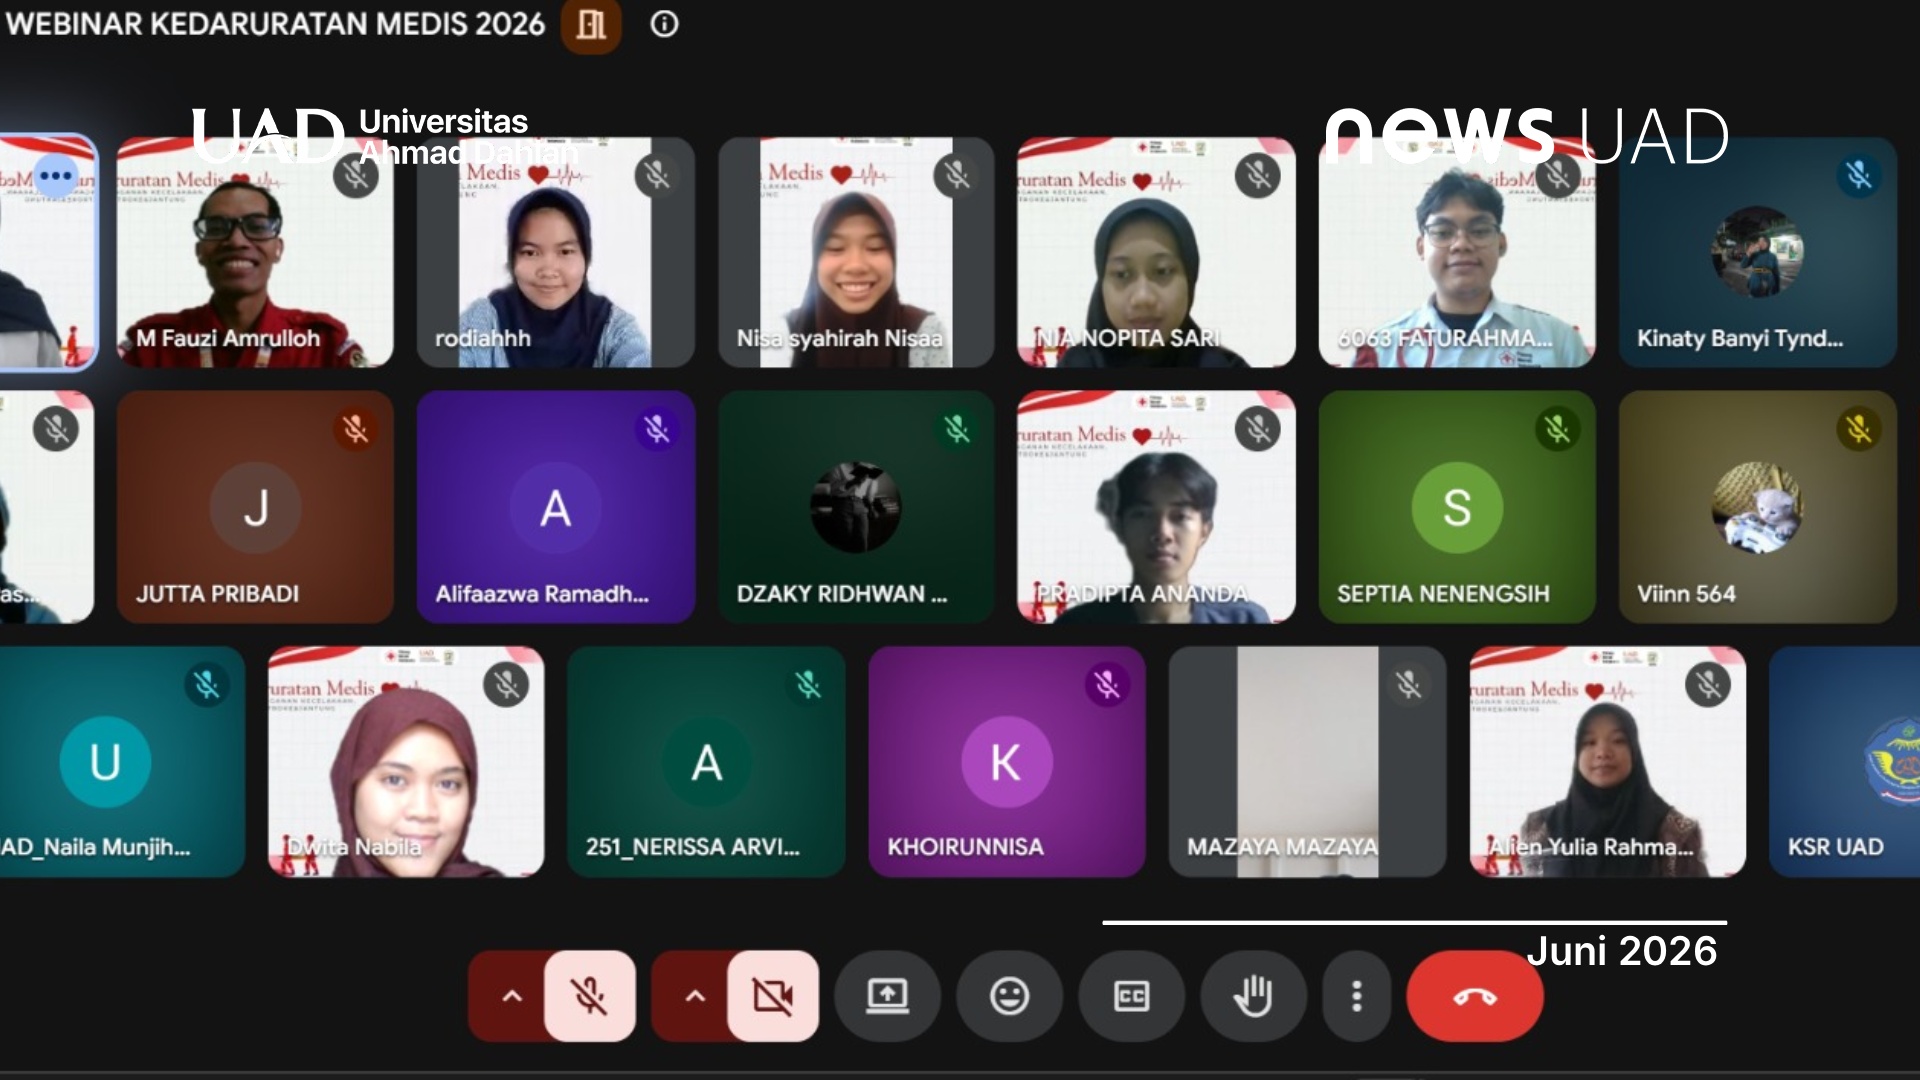Select SEPTIA NENENGSIH's participant tile
This screenshot has width=1920, height=1080.
point(1457,507)
